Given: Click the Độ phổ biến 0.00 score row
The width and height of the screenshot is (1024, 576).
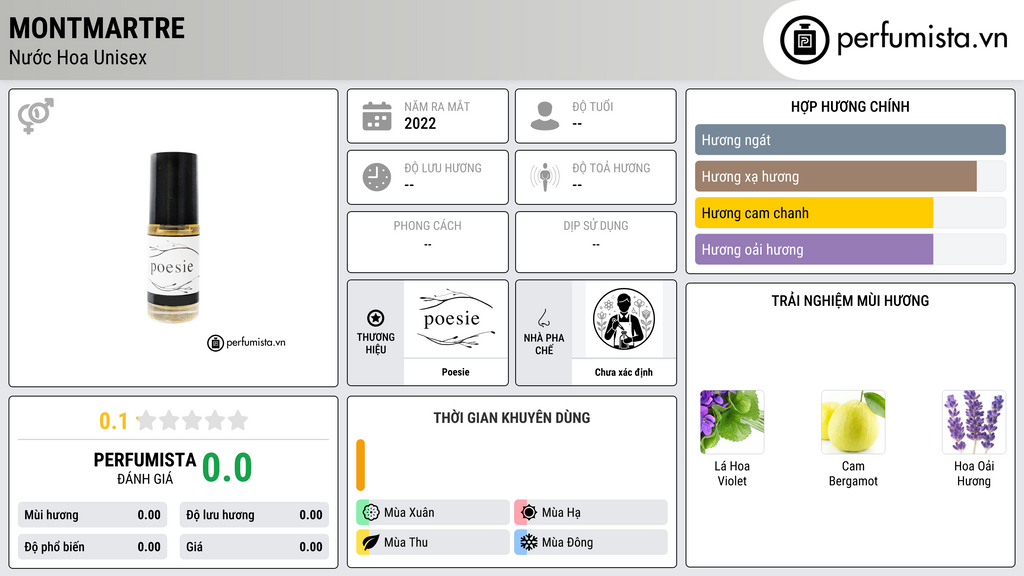Looking at the screenshot, I should tap(92, 547).
